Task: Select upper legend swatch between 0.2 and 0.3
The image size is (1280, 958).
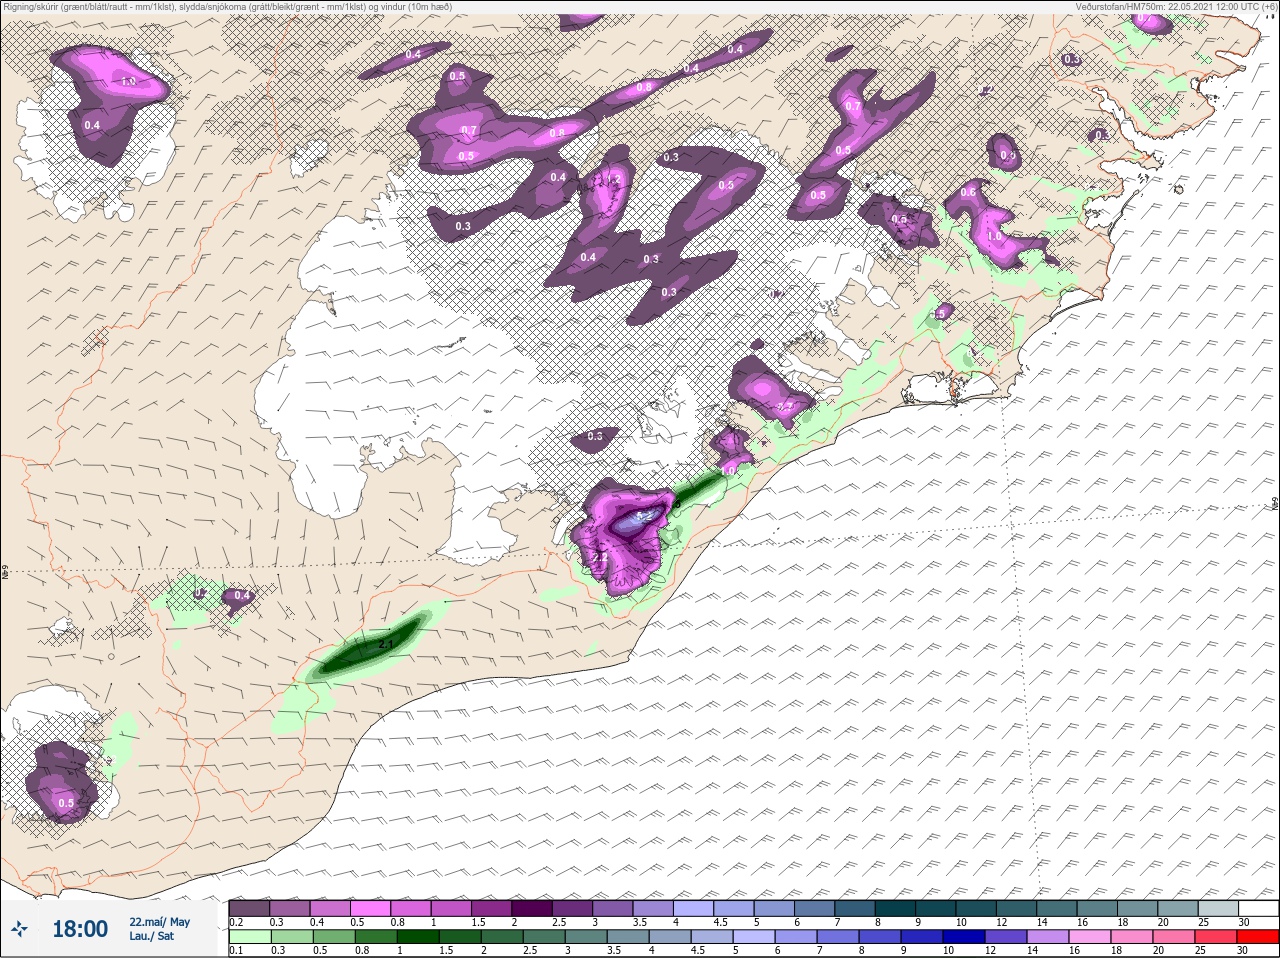Action: coord(250,908)
